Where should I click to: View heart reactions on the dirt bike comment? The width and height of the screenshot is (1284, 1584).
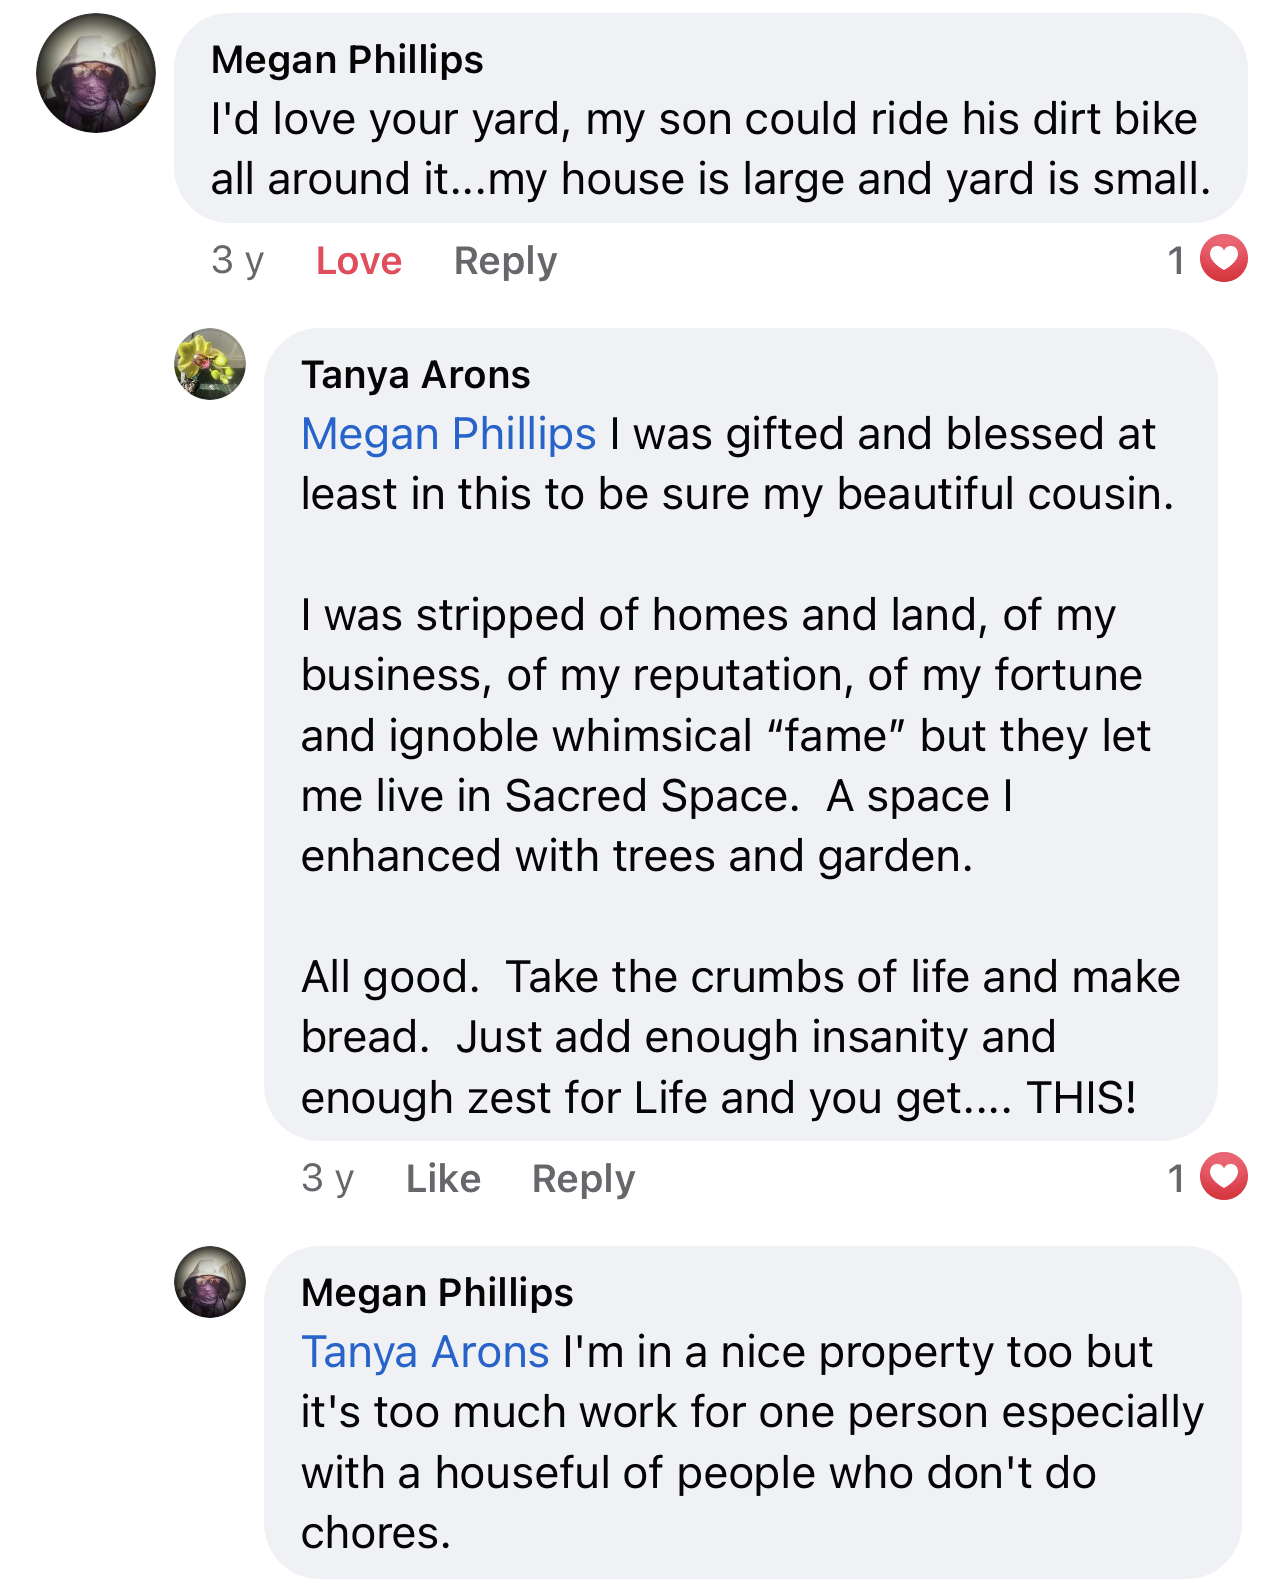click(x=1224, y=260)
